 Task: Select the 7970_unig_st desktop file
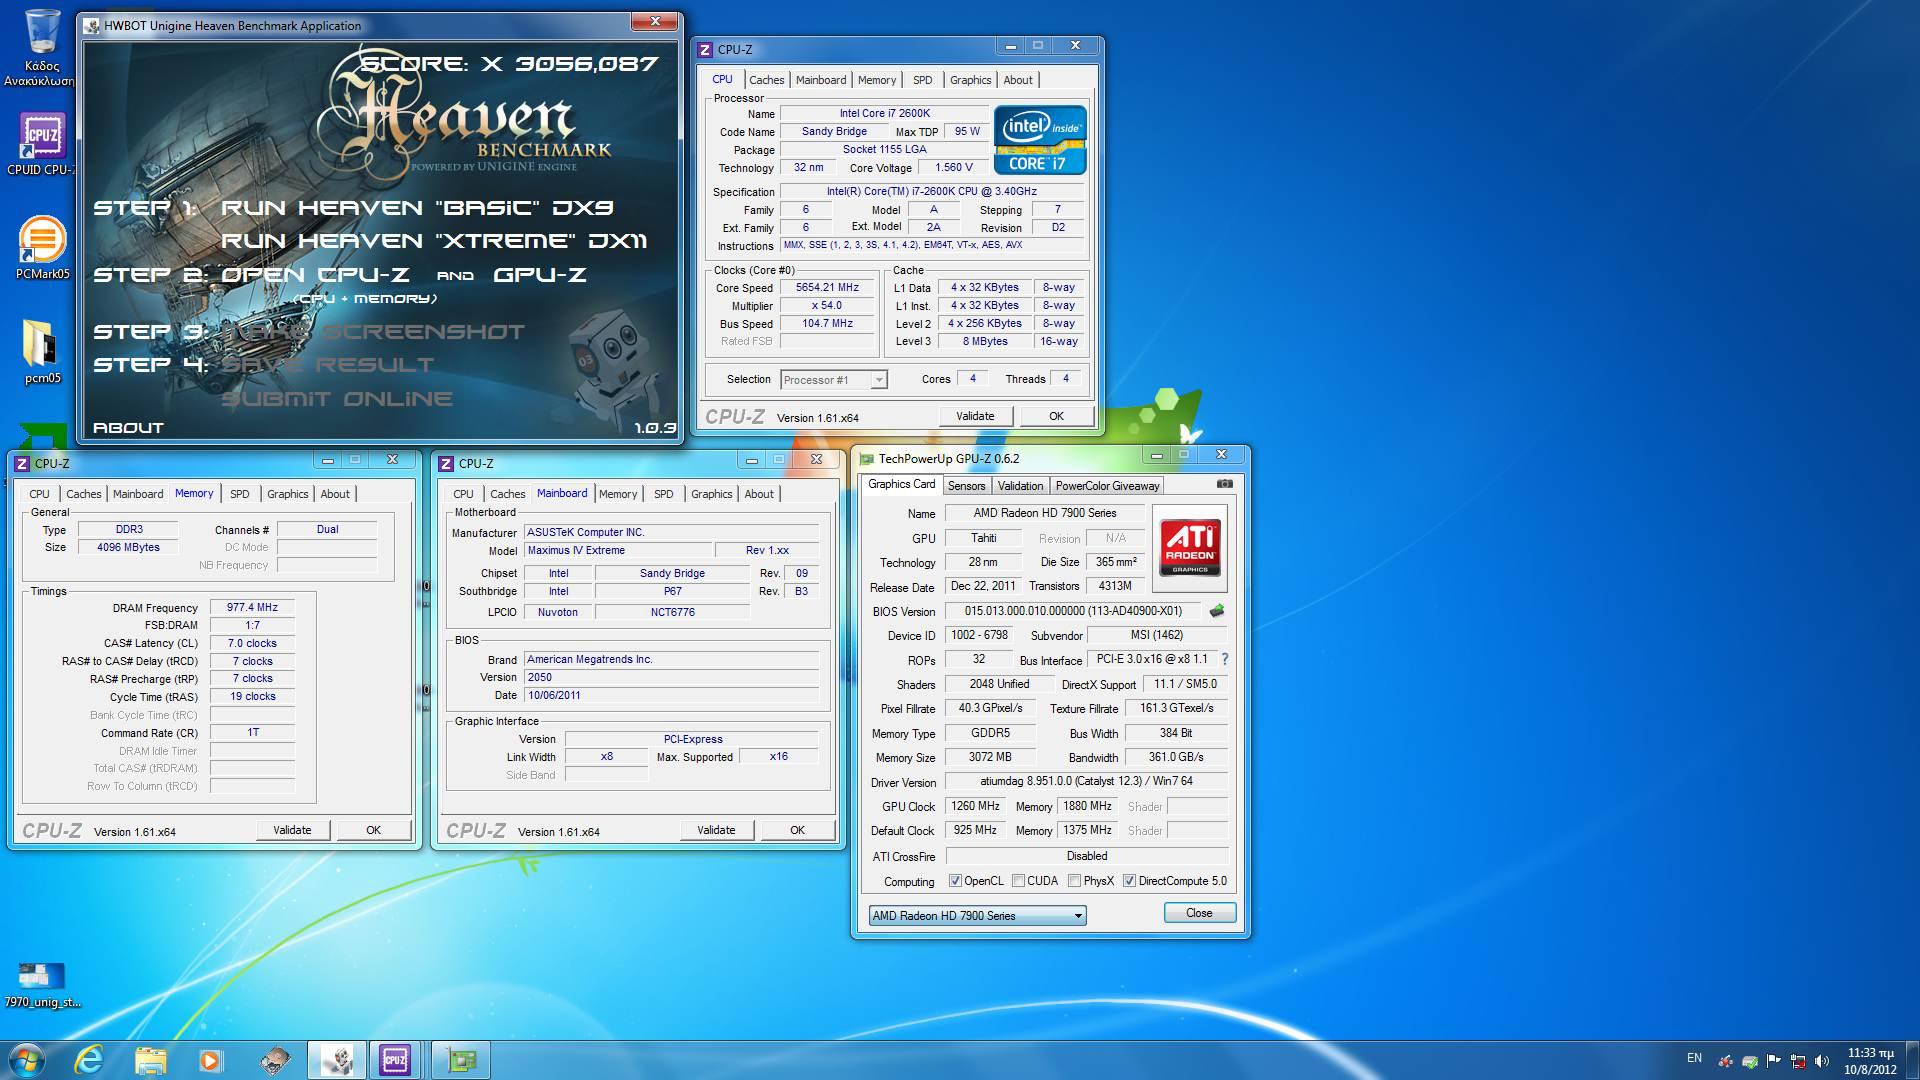coord(42,984)
